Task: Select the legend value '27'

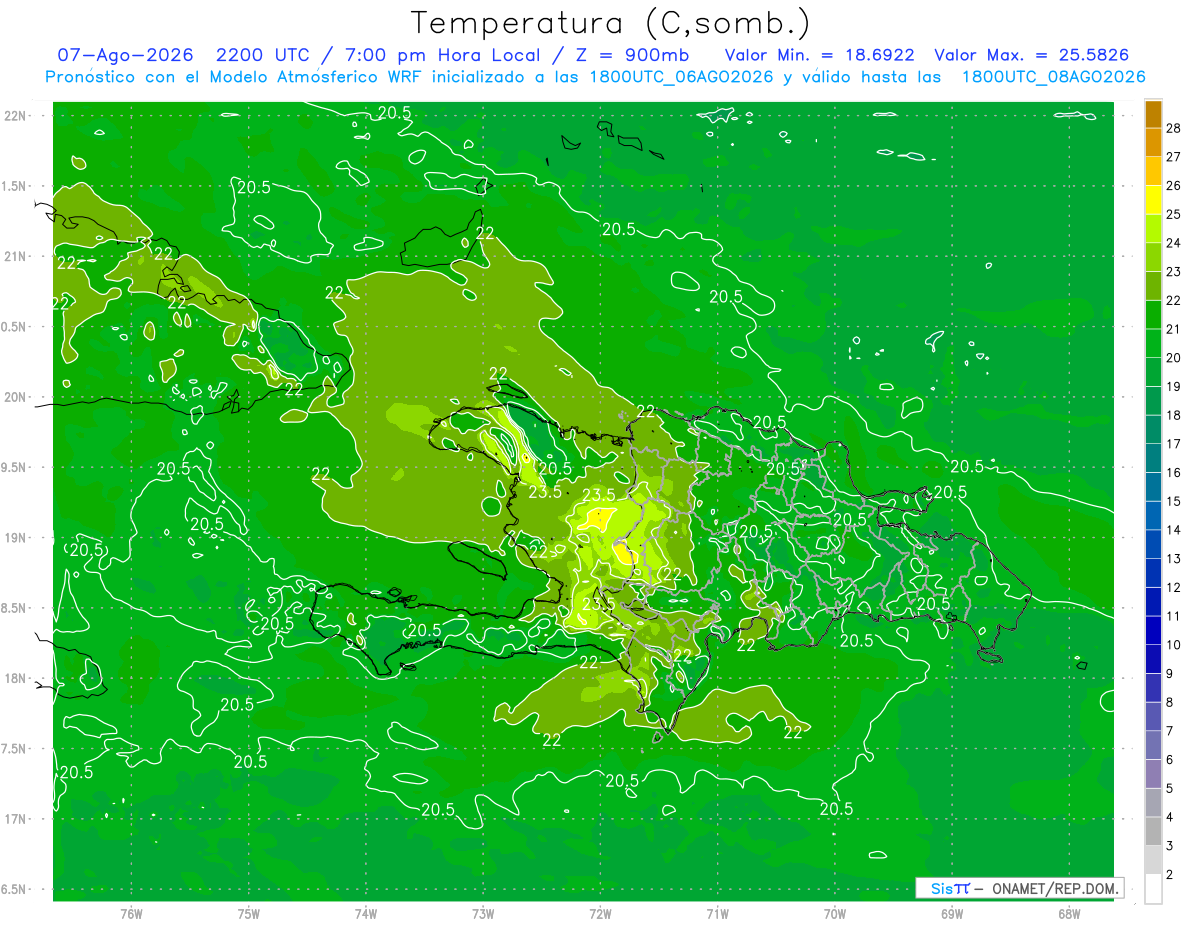Action: point(1175,157)
